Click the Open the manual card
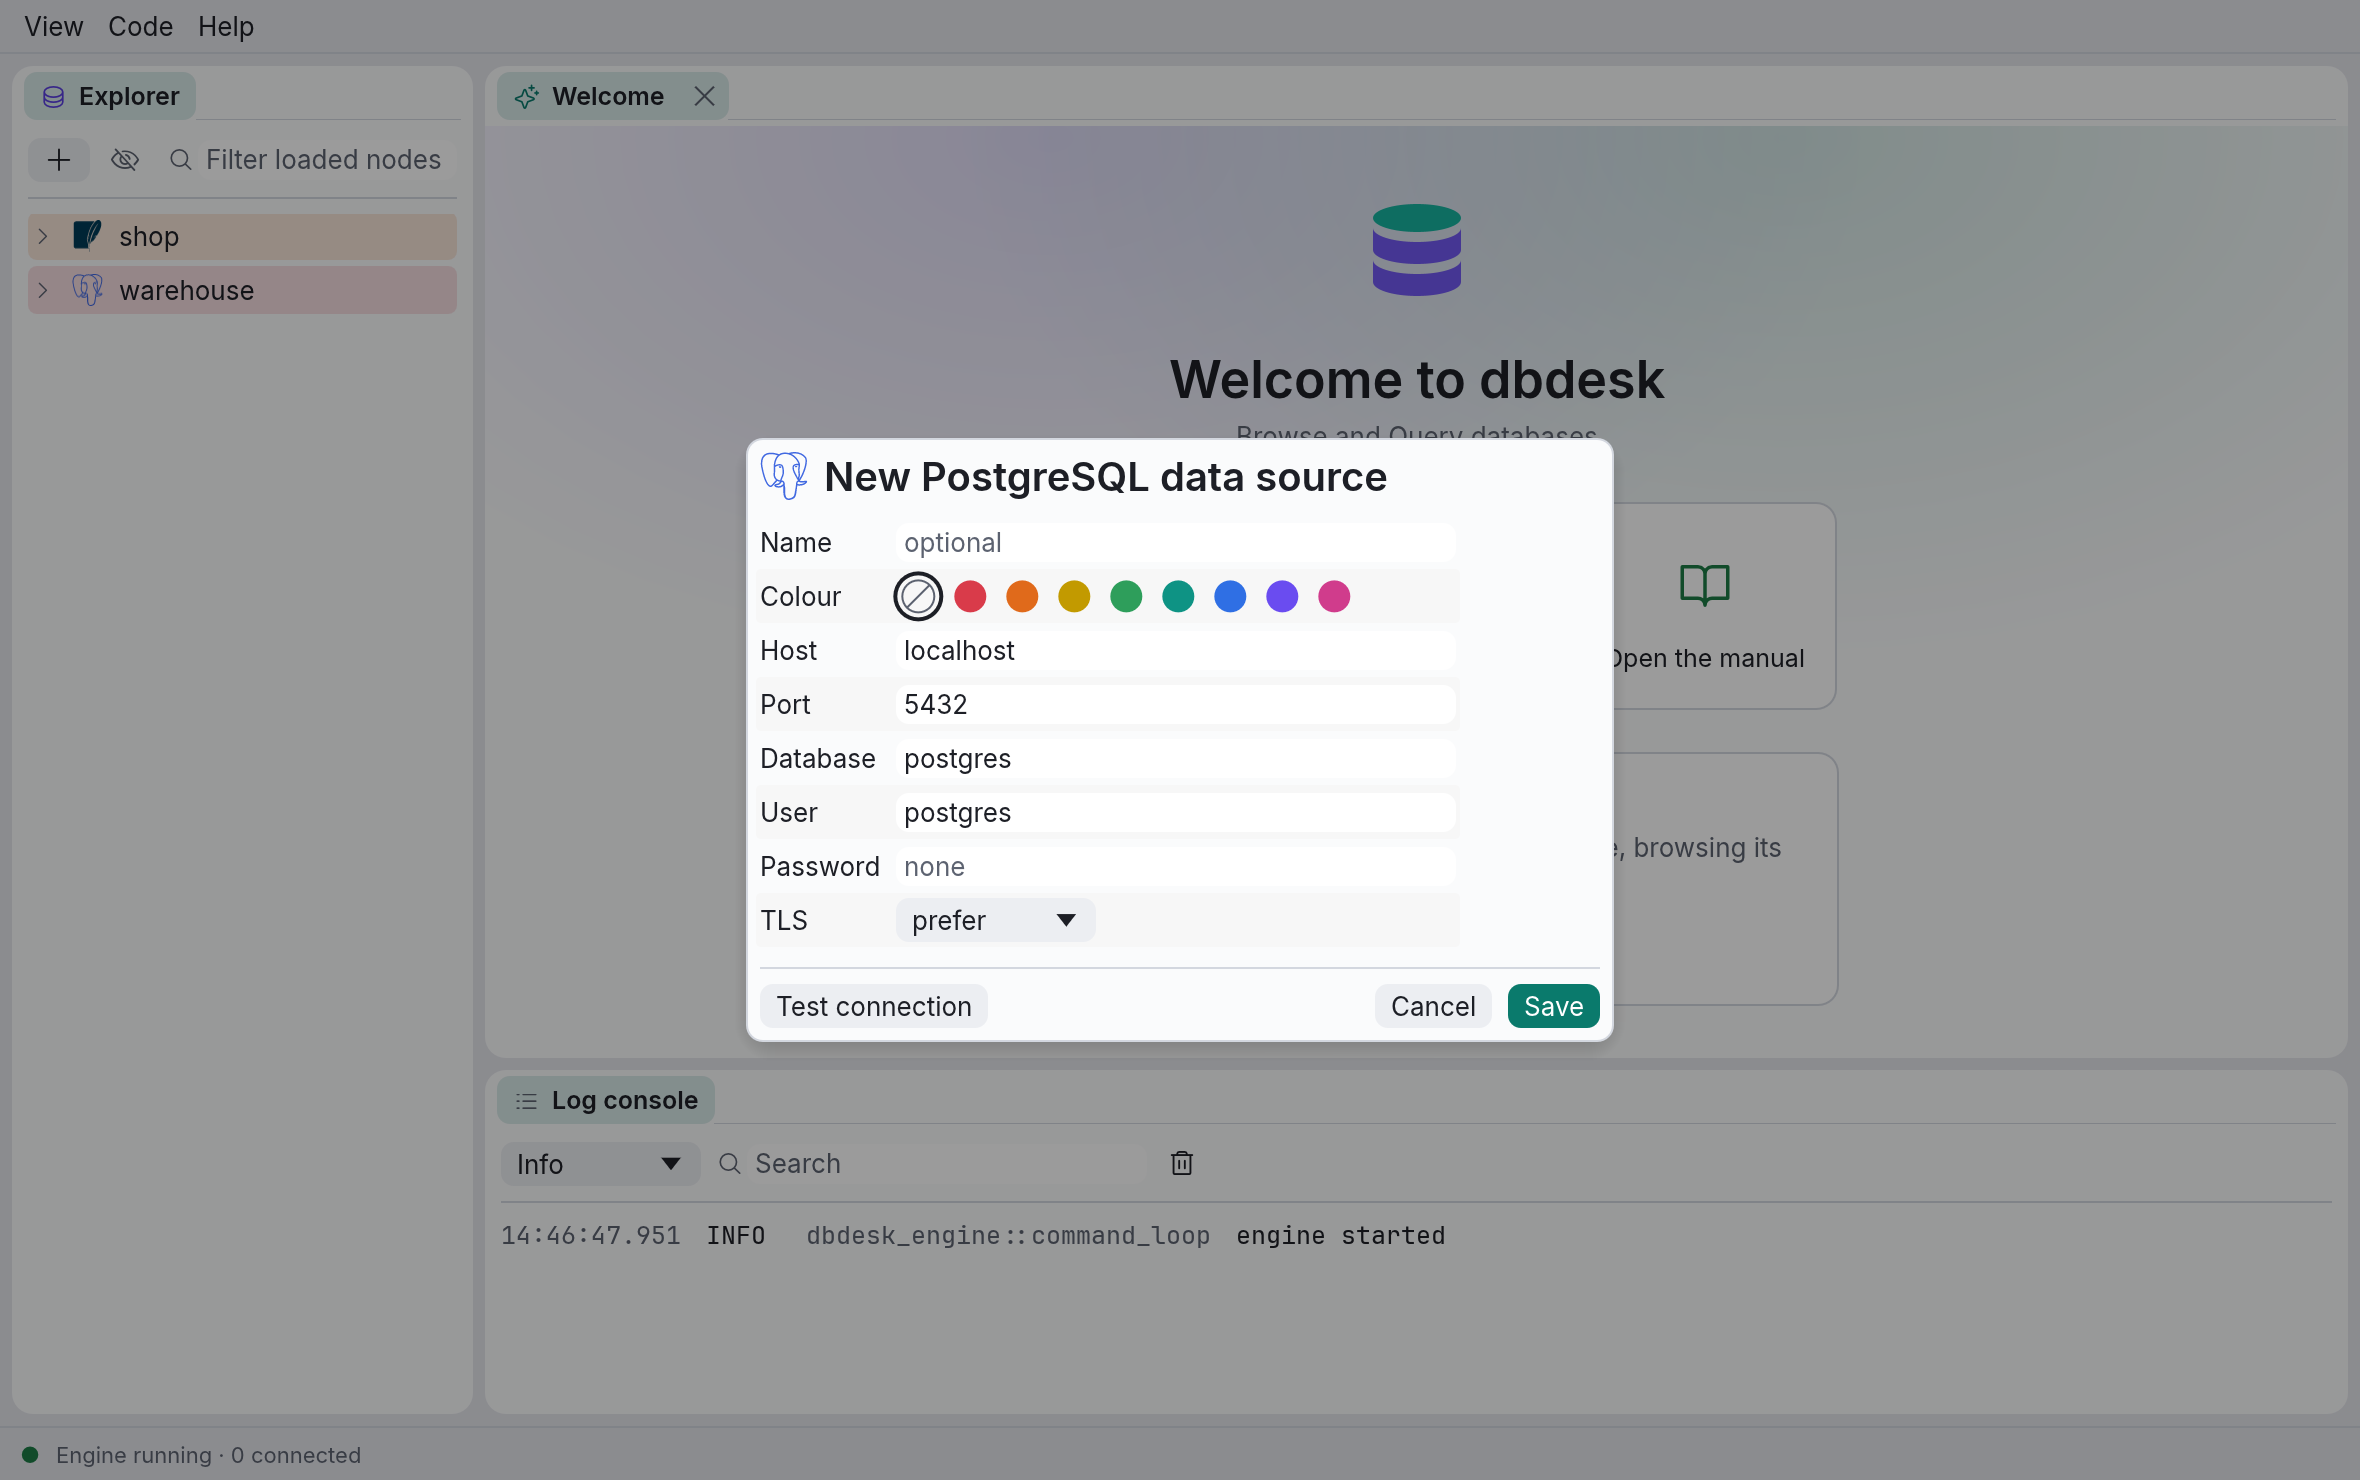2360x1480 pixels. (1724, 606)
